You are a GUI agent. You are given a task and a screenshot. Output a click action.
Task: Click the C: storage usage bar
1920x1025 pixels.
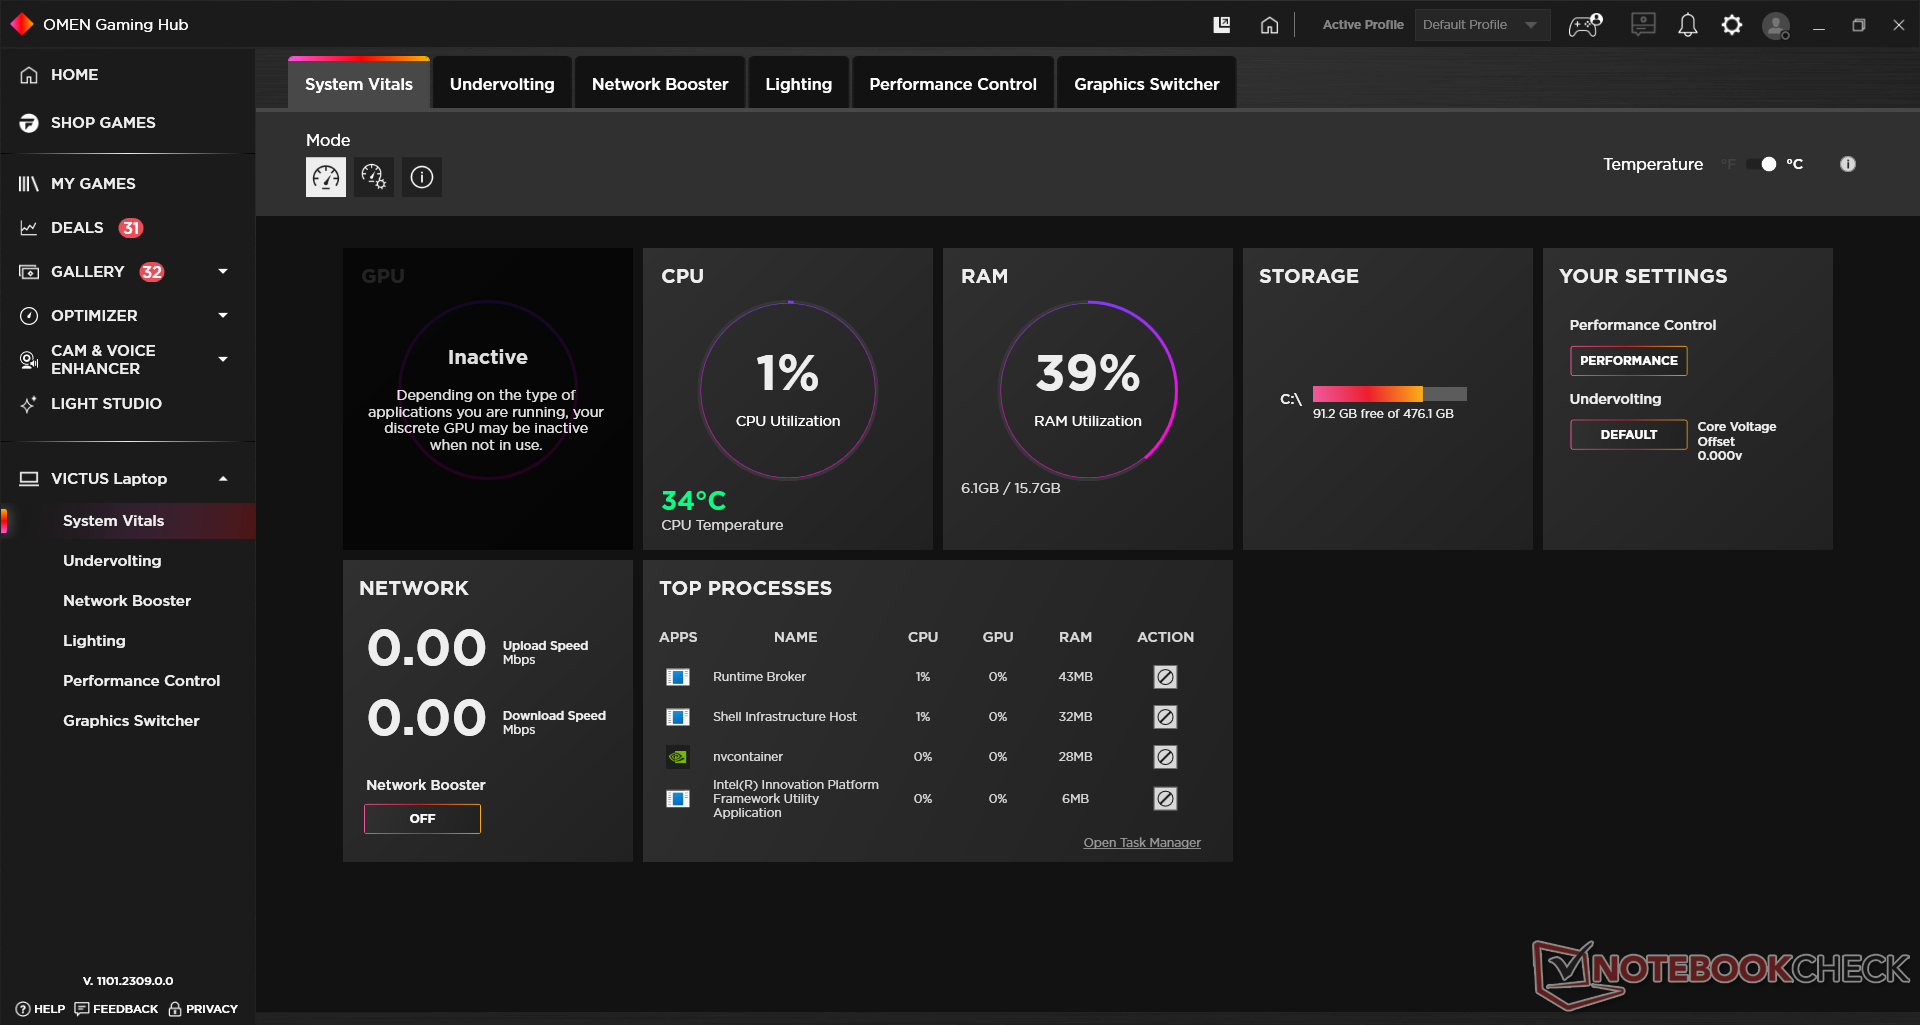(1390, 394)
